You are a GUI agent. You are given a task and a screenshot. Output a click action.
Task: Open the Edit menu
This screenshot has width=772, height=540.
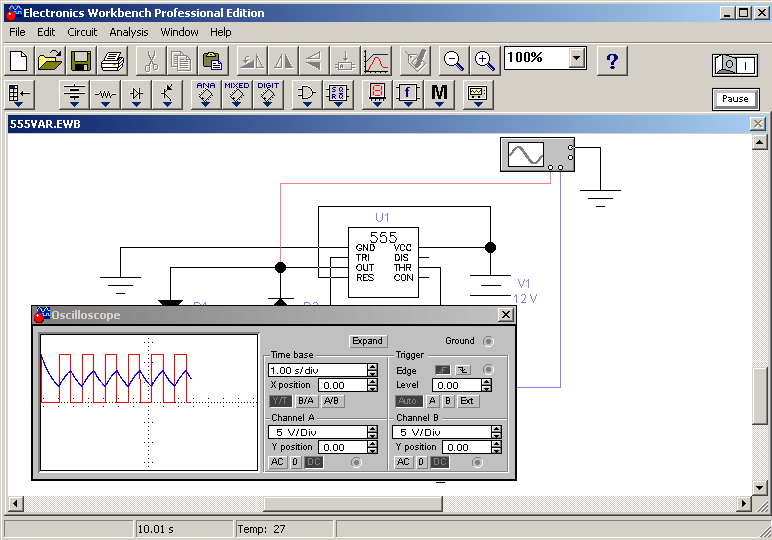click(46, 32)
